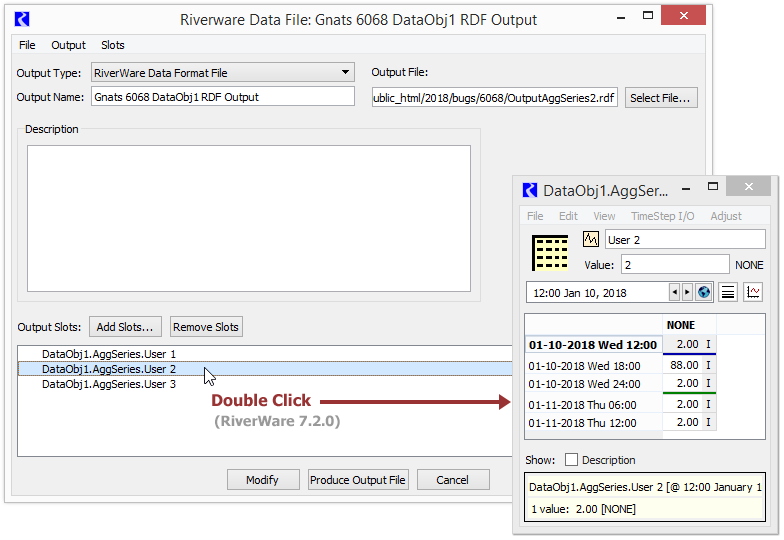Click the Add Slots... button
Image resolution: width=784 pixels, height=540 pixels.
(x=125, y=327)
